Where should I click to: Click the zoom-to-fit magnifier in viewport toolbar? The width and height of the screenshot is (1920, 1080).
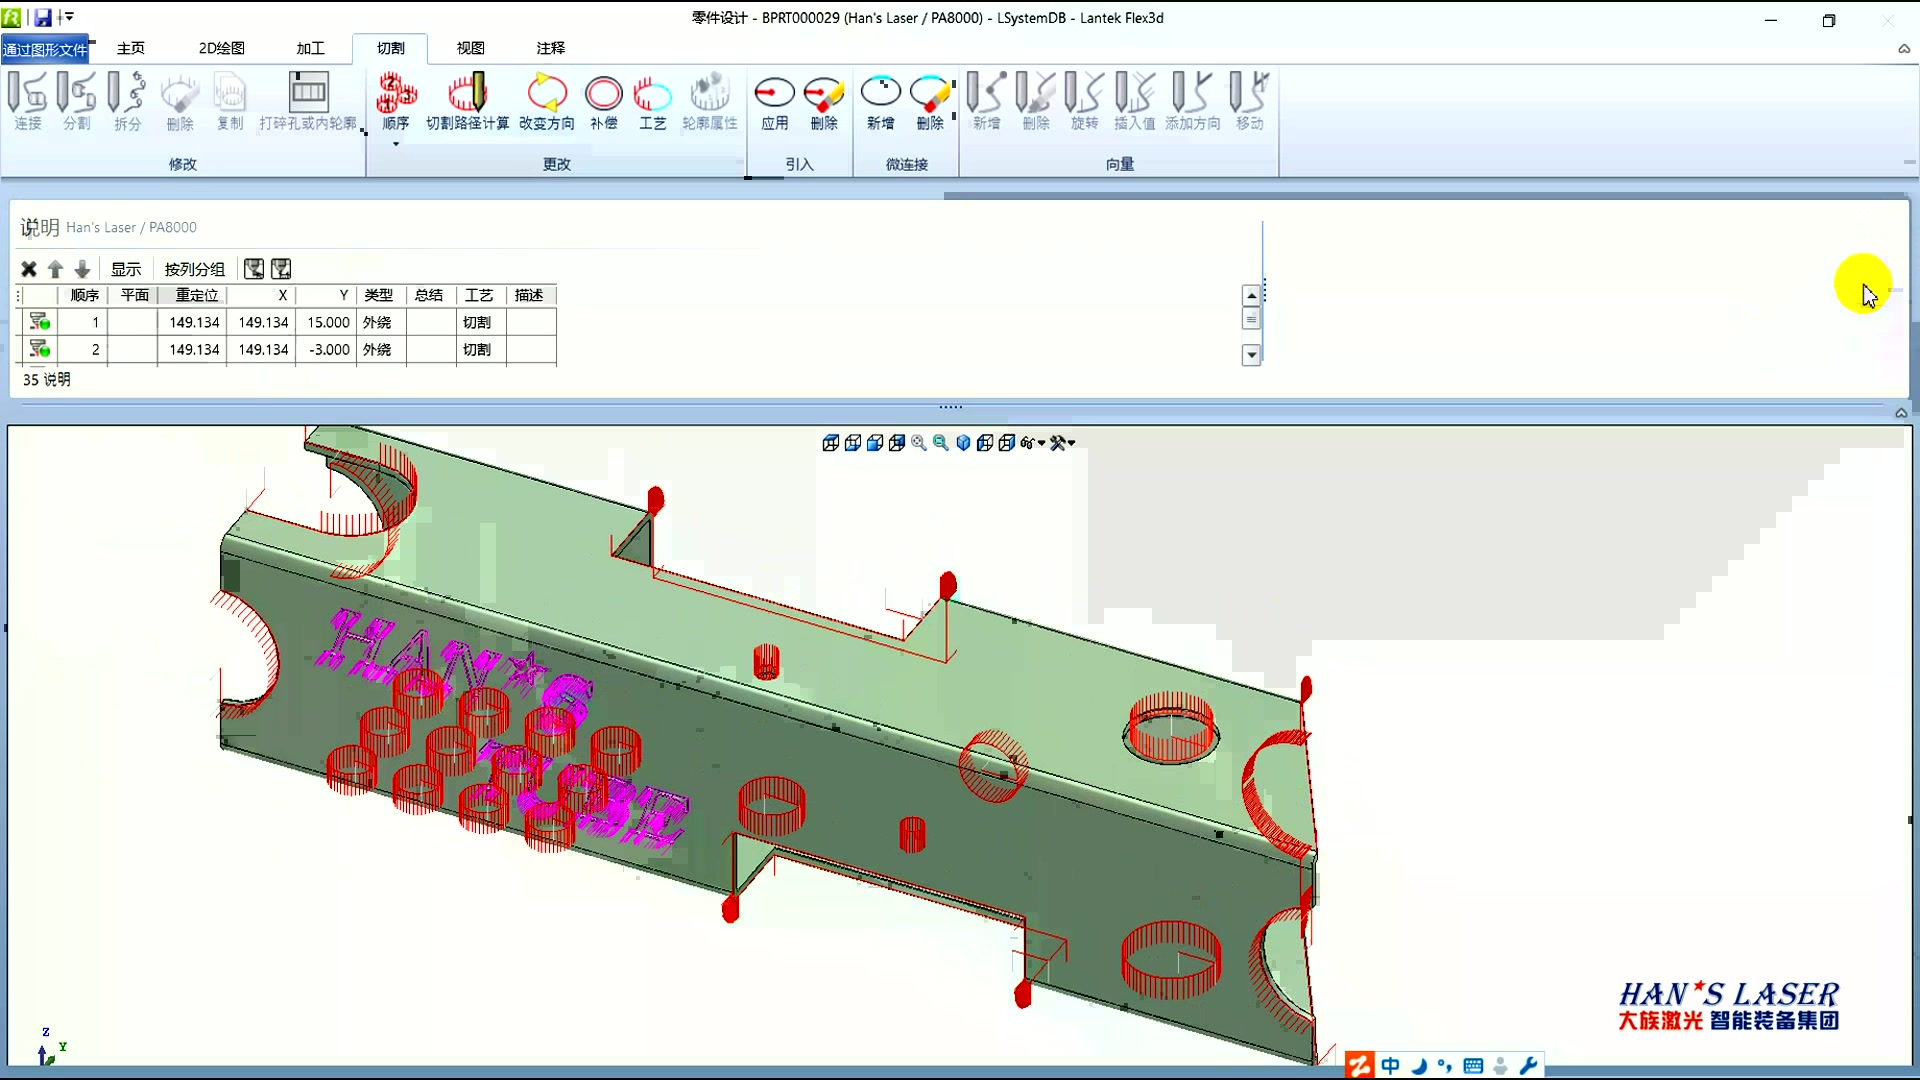918,443
